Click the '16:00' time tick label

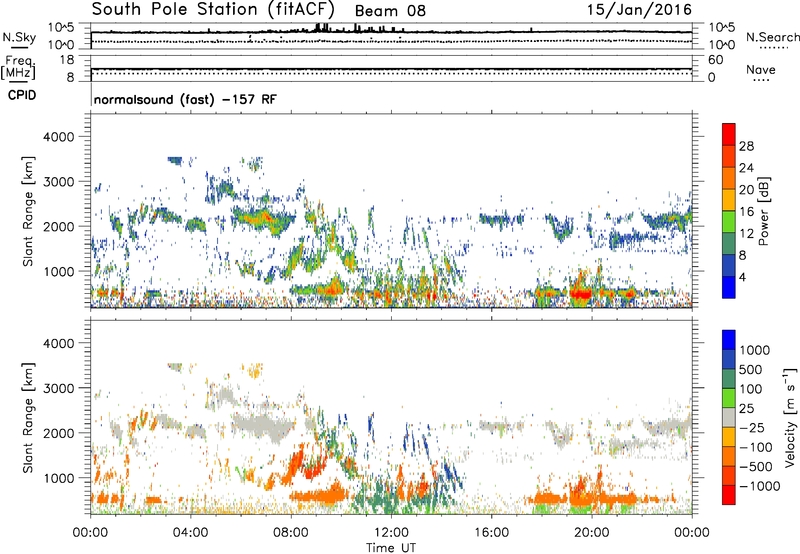click(x=491, y=533)
